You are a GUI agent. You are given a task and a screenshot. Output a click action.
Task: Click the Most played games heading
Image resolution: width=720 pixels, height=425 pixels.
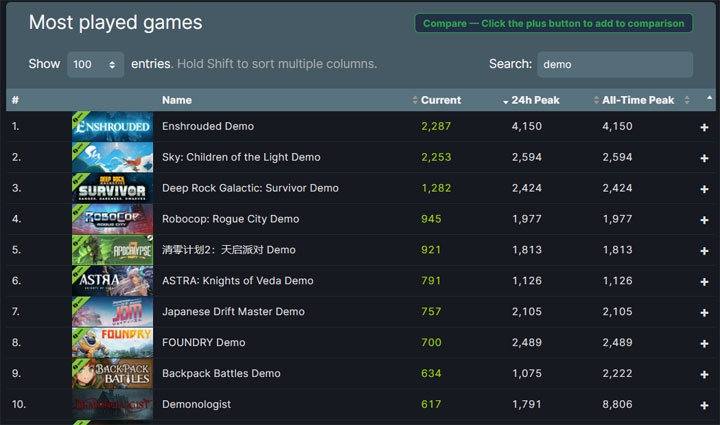[x=115, y=23]
